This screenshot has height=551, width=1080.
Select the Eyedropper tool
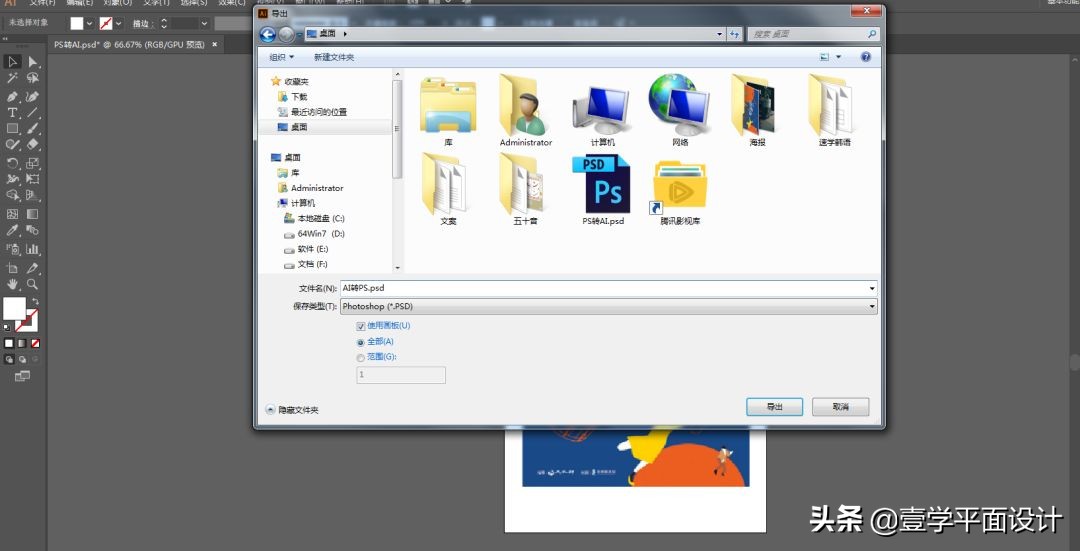click(x=12, y=231)
